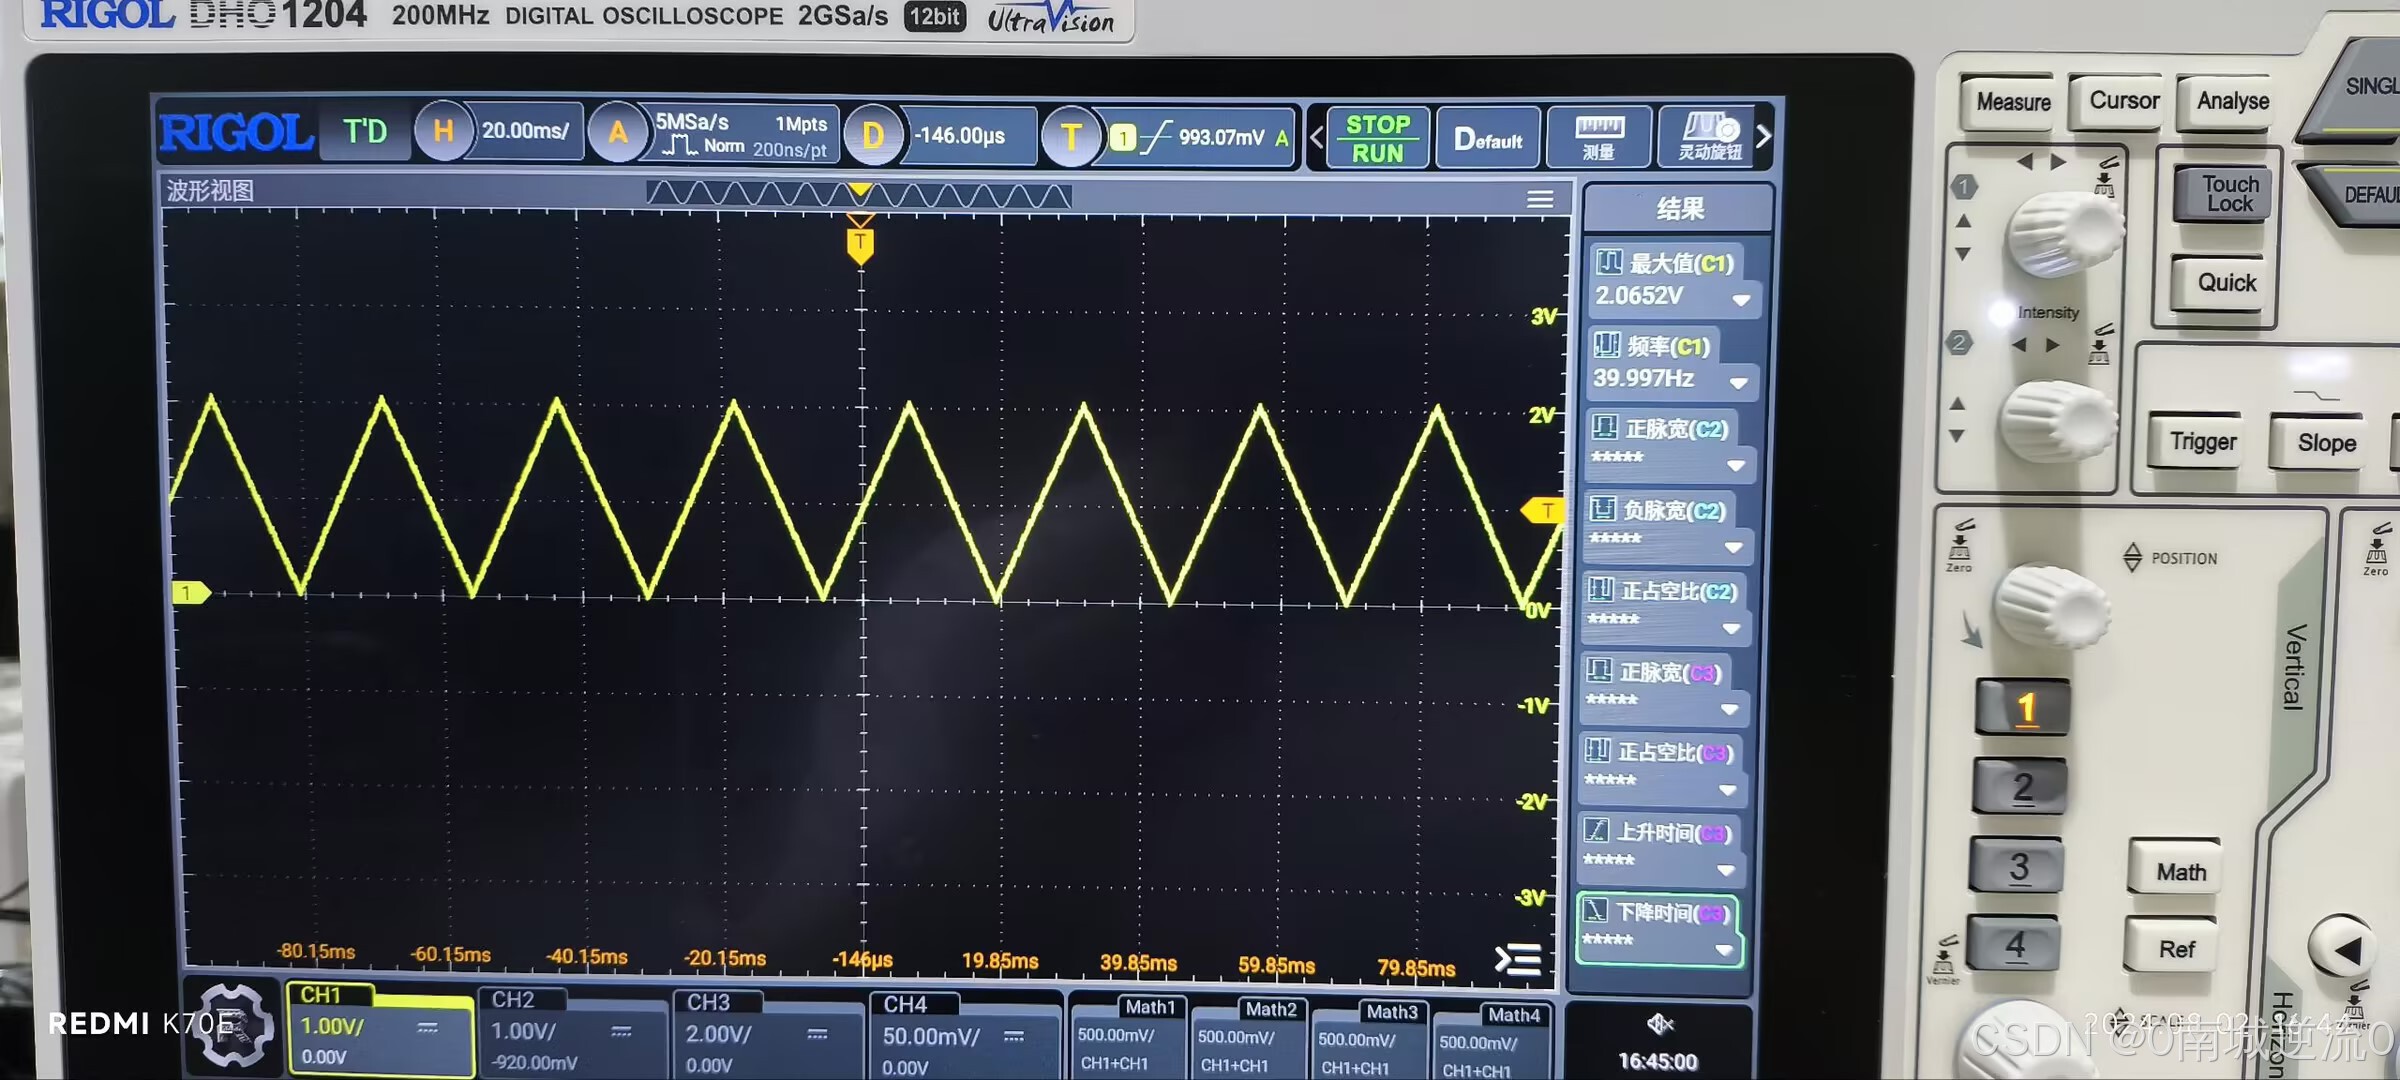The image size is (2400, 1080).
Task: Open 5MSa/s acquisition info
Action: coord(742,135)
